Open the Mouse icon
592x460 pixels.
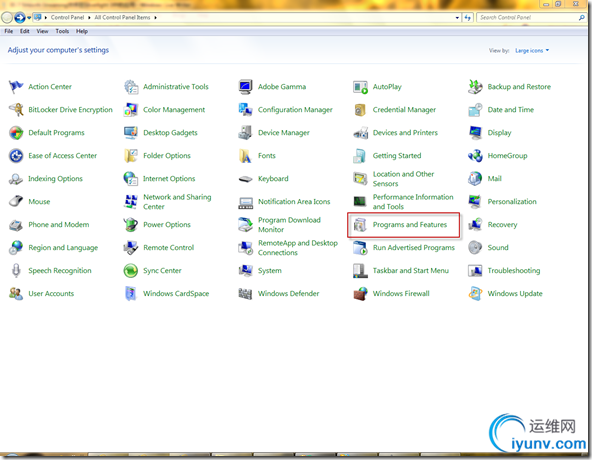pos(16,202)
